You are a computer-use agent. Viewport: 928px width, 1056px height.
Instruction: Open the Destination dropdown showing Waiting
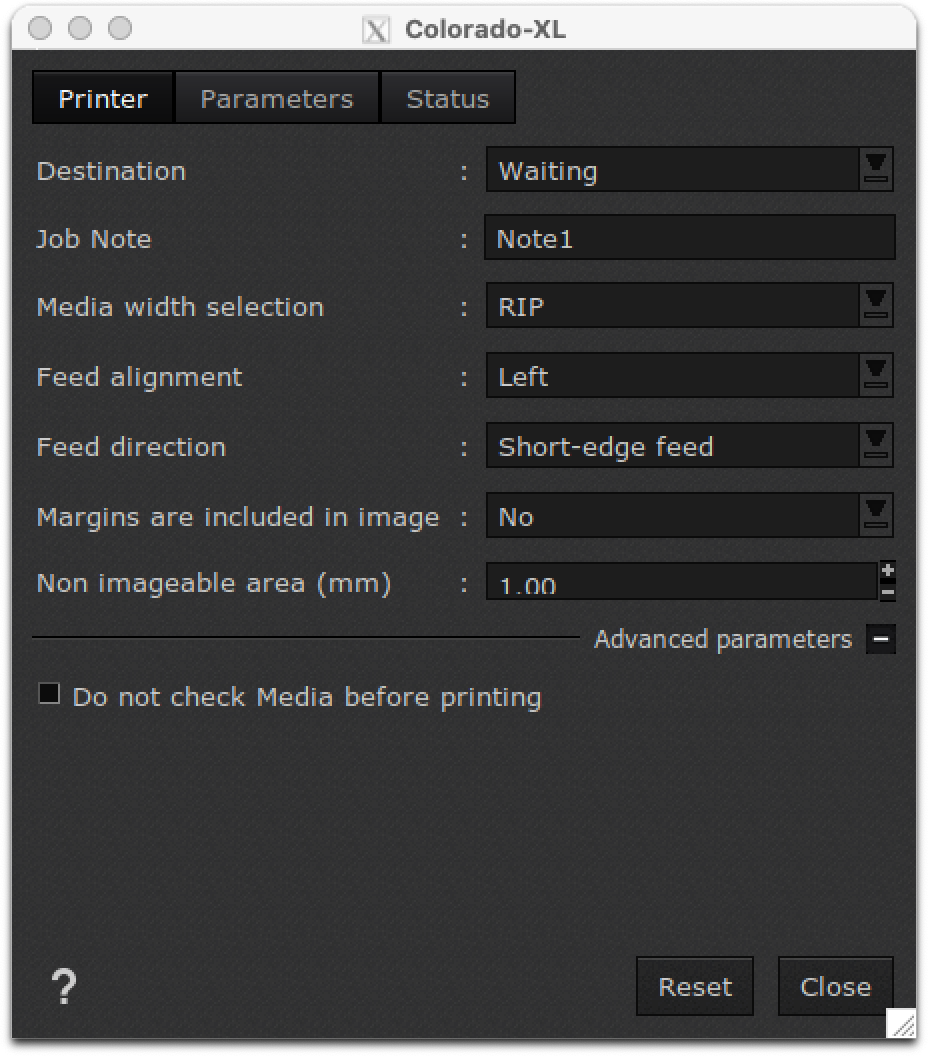tap(690, 170)
